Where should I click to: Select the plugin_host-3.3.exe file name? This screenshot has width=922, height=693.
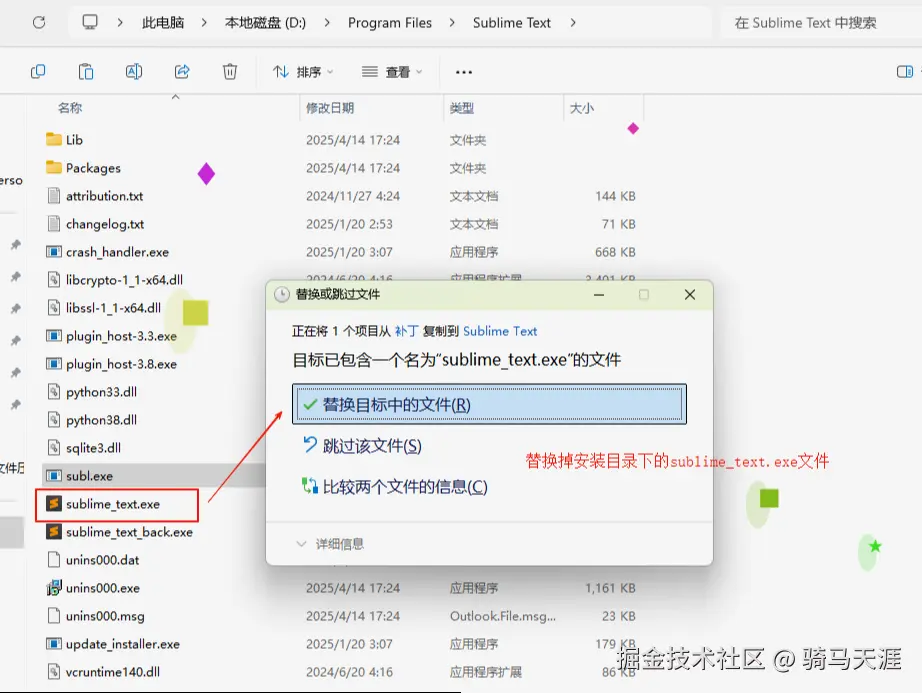point(121,336)
